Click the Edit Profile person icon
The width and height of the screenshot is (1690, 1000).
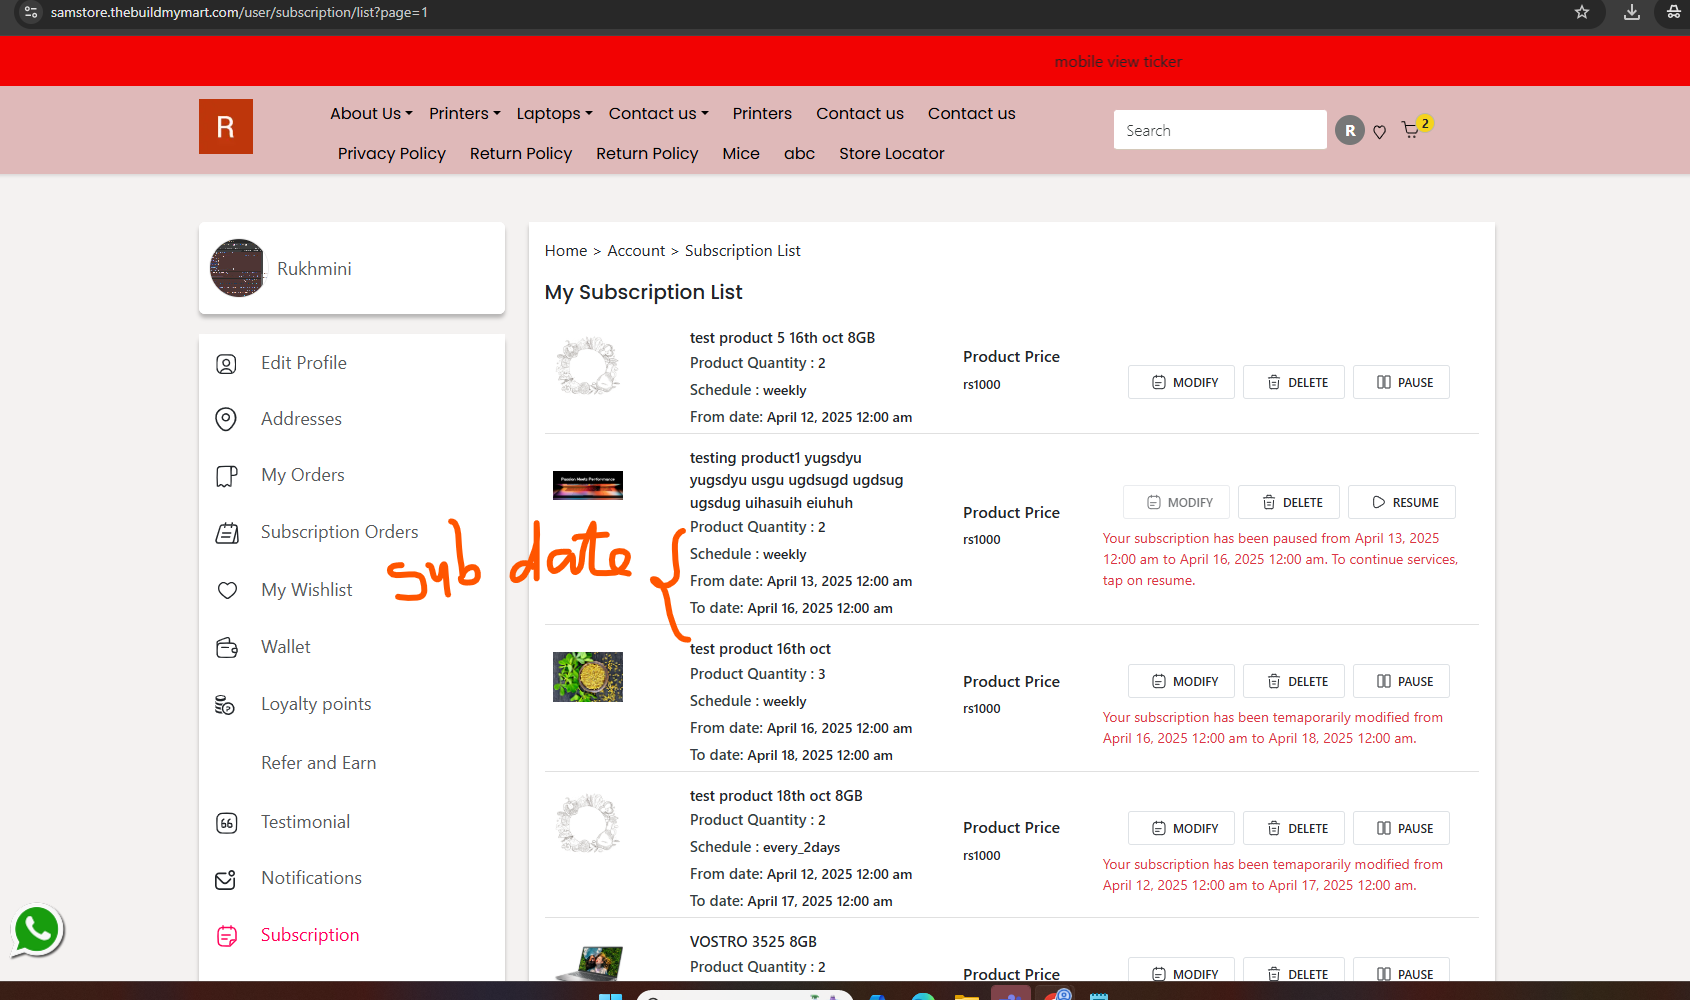(227, 364)
